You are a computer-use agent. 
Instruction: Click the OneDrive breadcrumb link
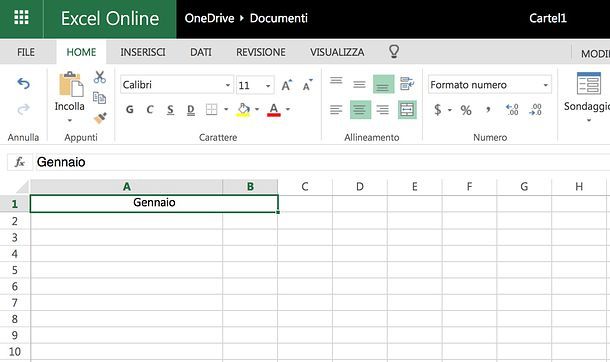point(209,18)
